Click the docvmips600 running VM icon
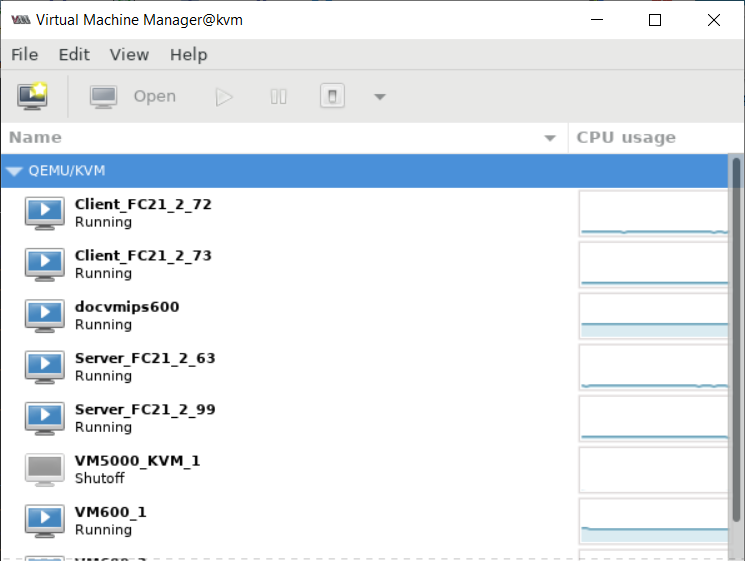745x561 pixels. (45, 316)
